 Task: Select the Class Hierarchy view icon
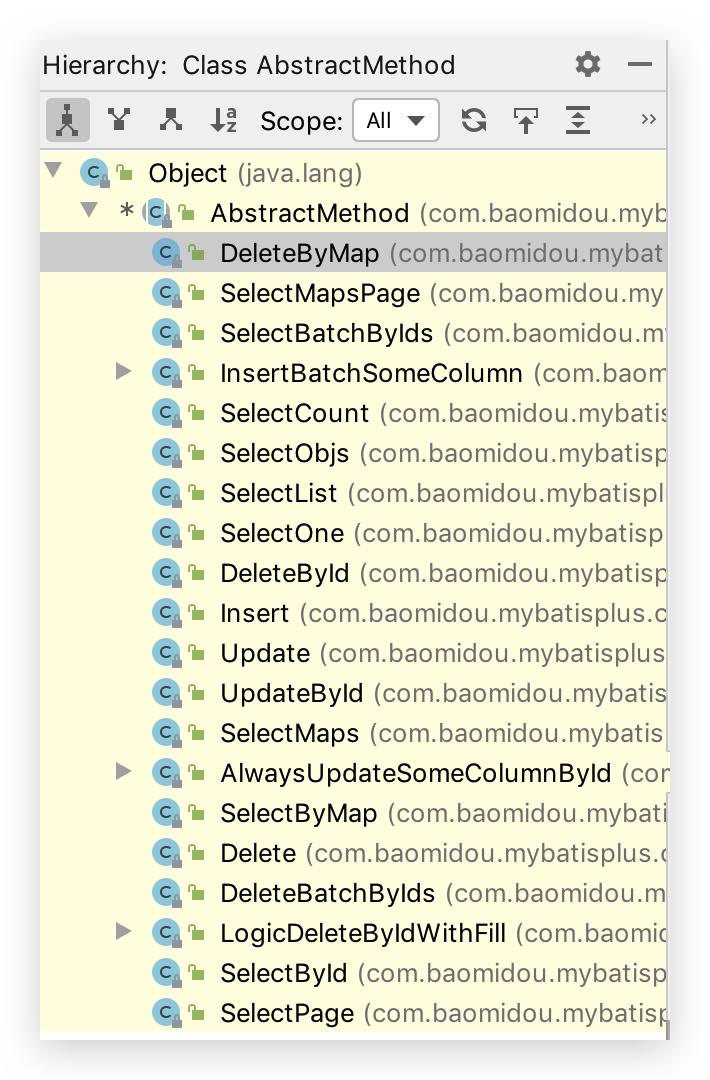point(67,121)
